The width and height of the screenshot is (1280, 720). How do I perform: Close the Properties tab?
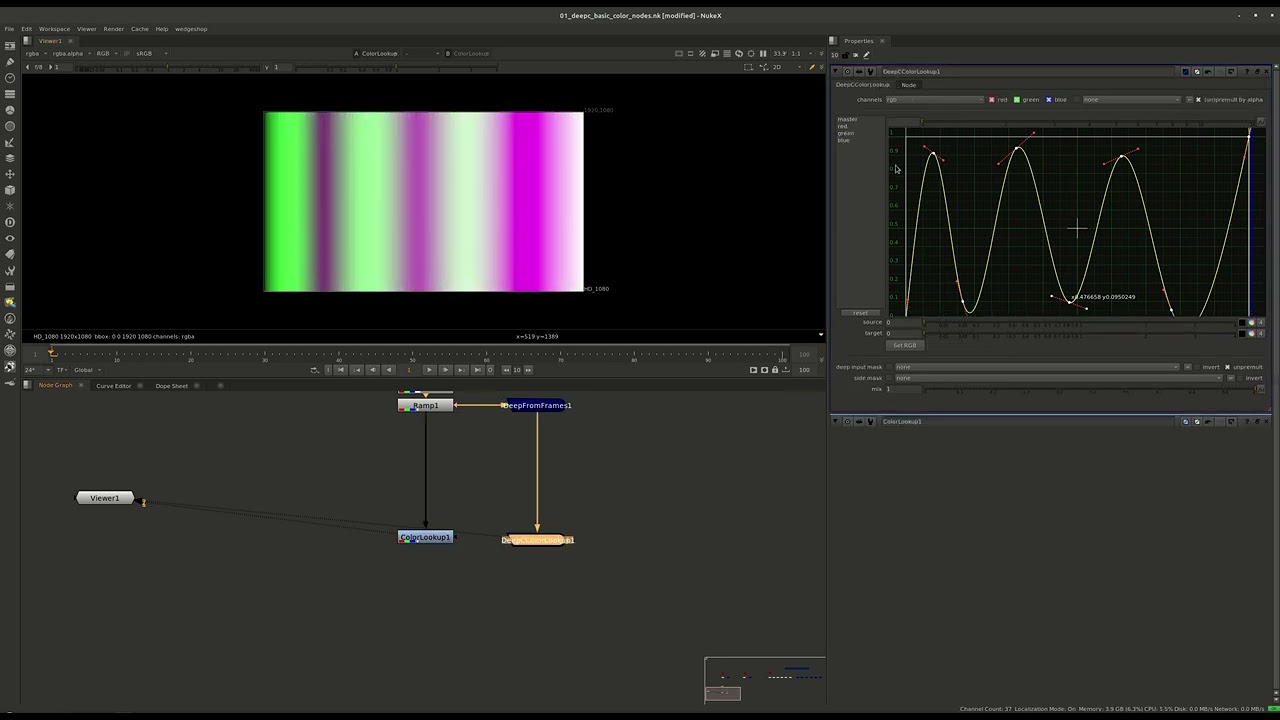pyautogui.click(x=882, y=41)
